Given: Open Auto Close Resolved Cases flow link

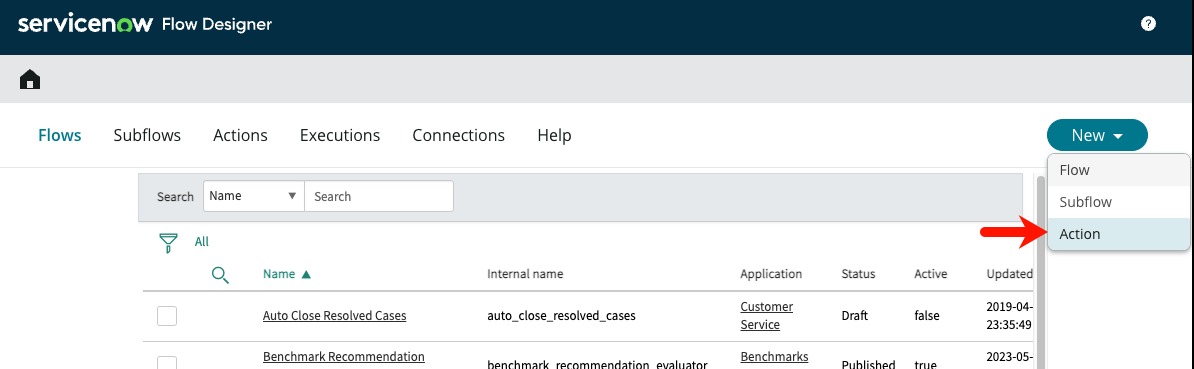Looking at the screenshot, I should (x=334, y=316).
